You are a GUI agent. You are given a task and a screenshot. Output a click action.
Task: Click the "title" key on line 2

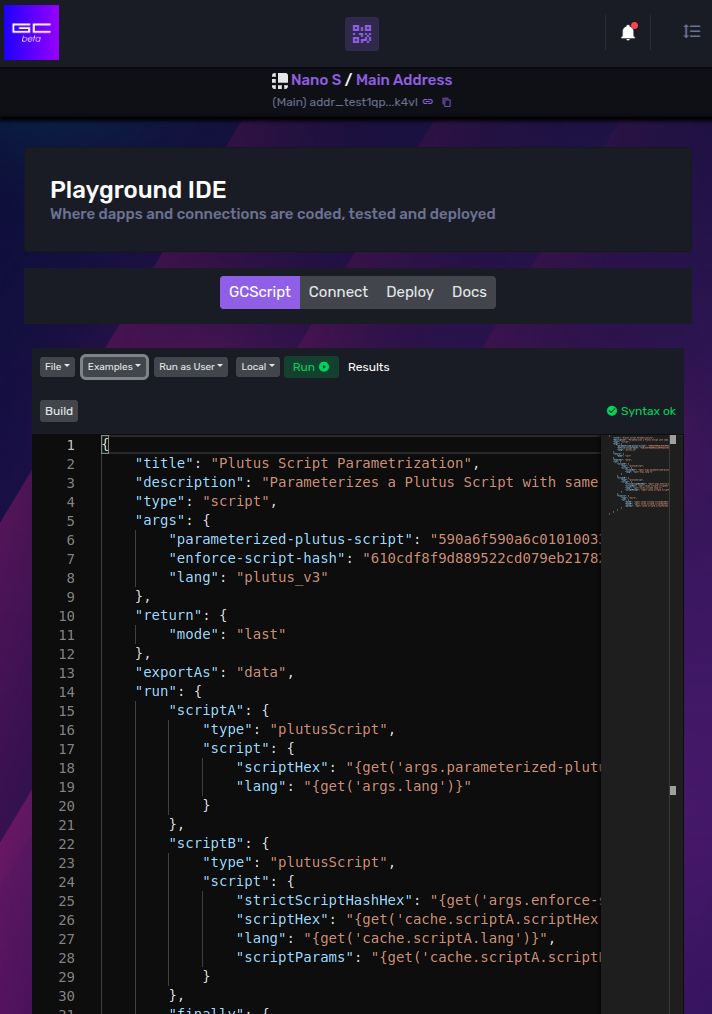164,463
